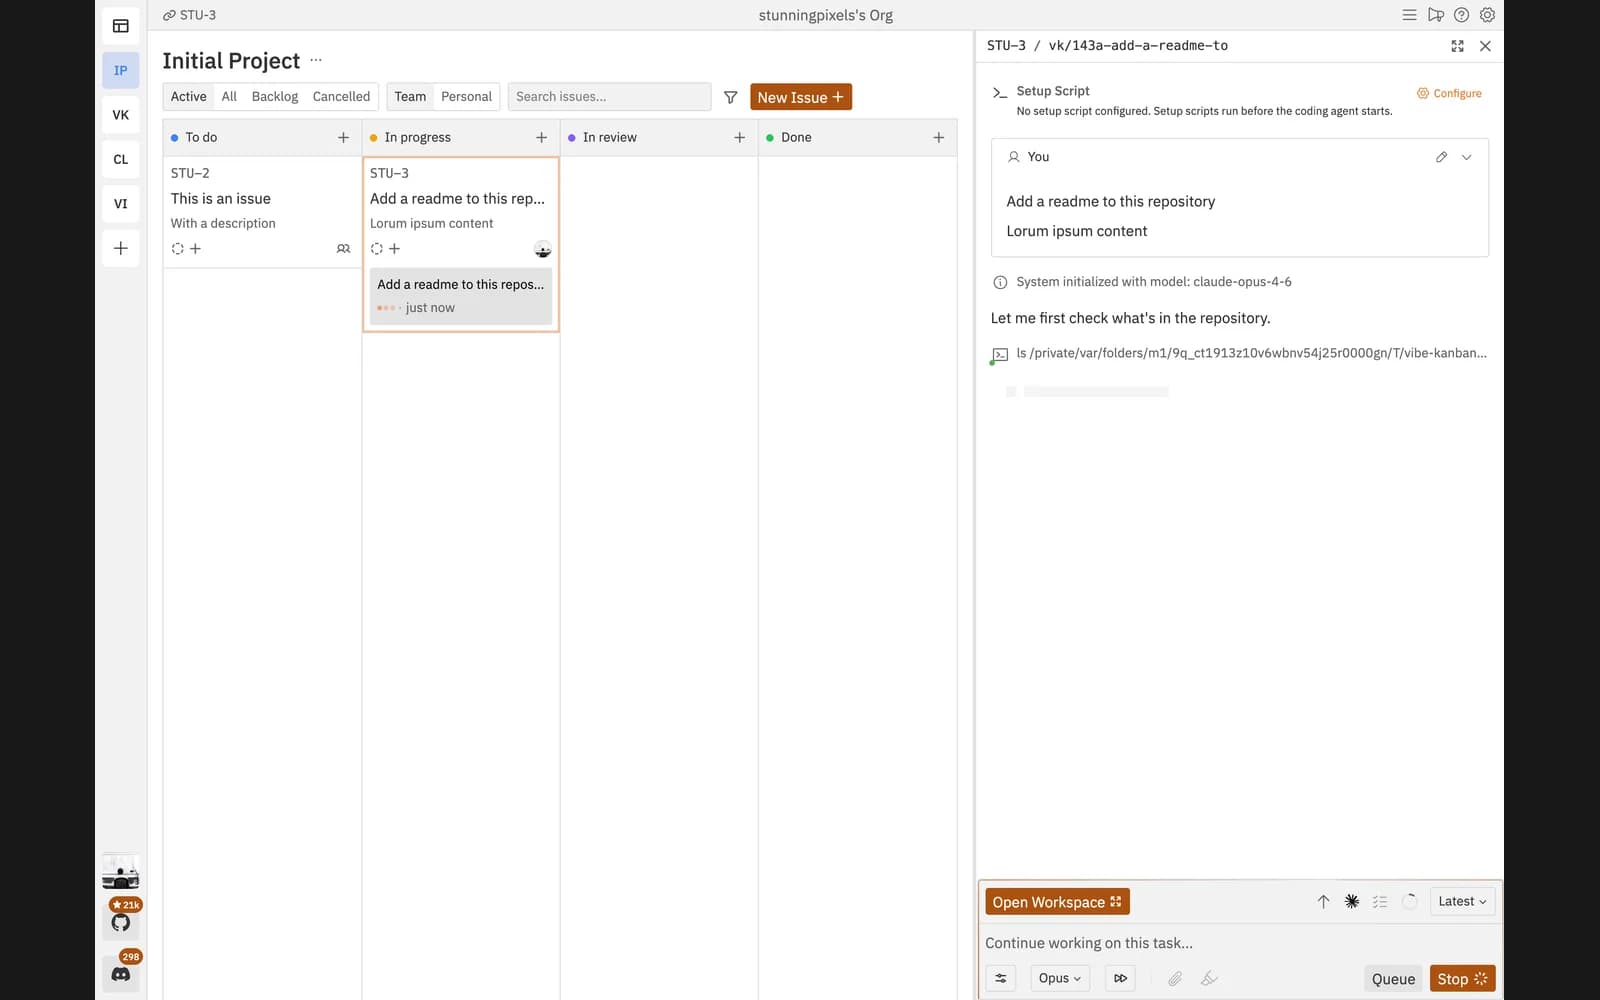Open the hamburger menu in the top bar
This screenshot has height=1000, width=1600.
[x=1409, y=15]
